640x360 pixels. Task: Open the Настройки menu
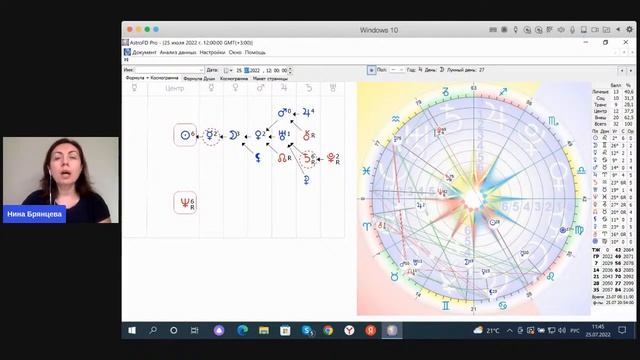(212, 52)
